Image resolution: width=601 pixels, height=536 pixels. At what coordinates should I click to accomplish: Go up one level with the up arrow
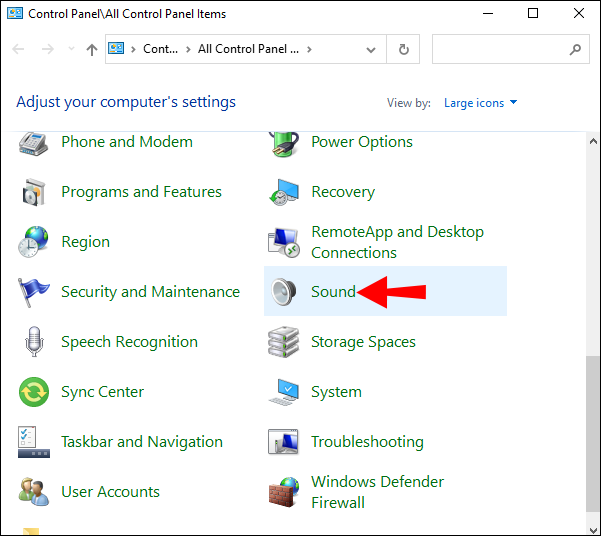tap(92, 49)
